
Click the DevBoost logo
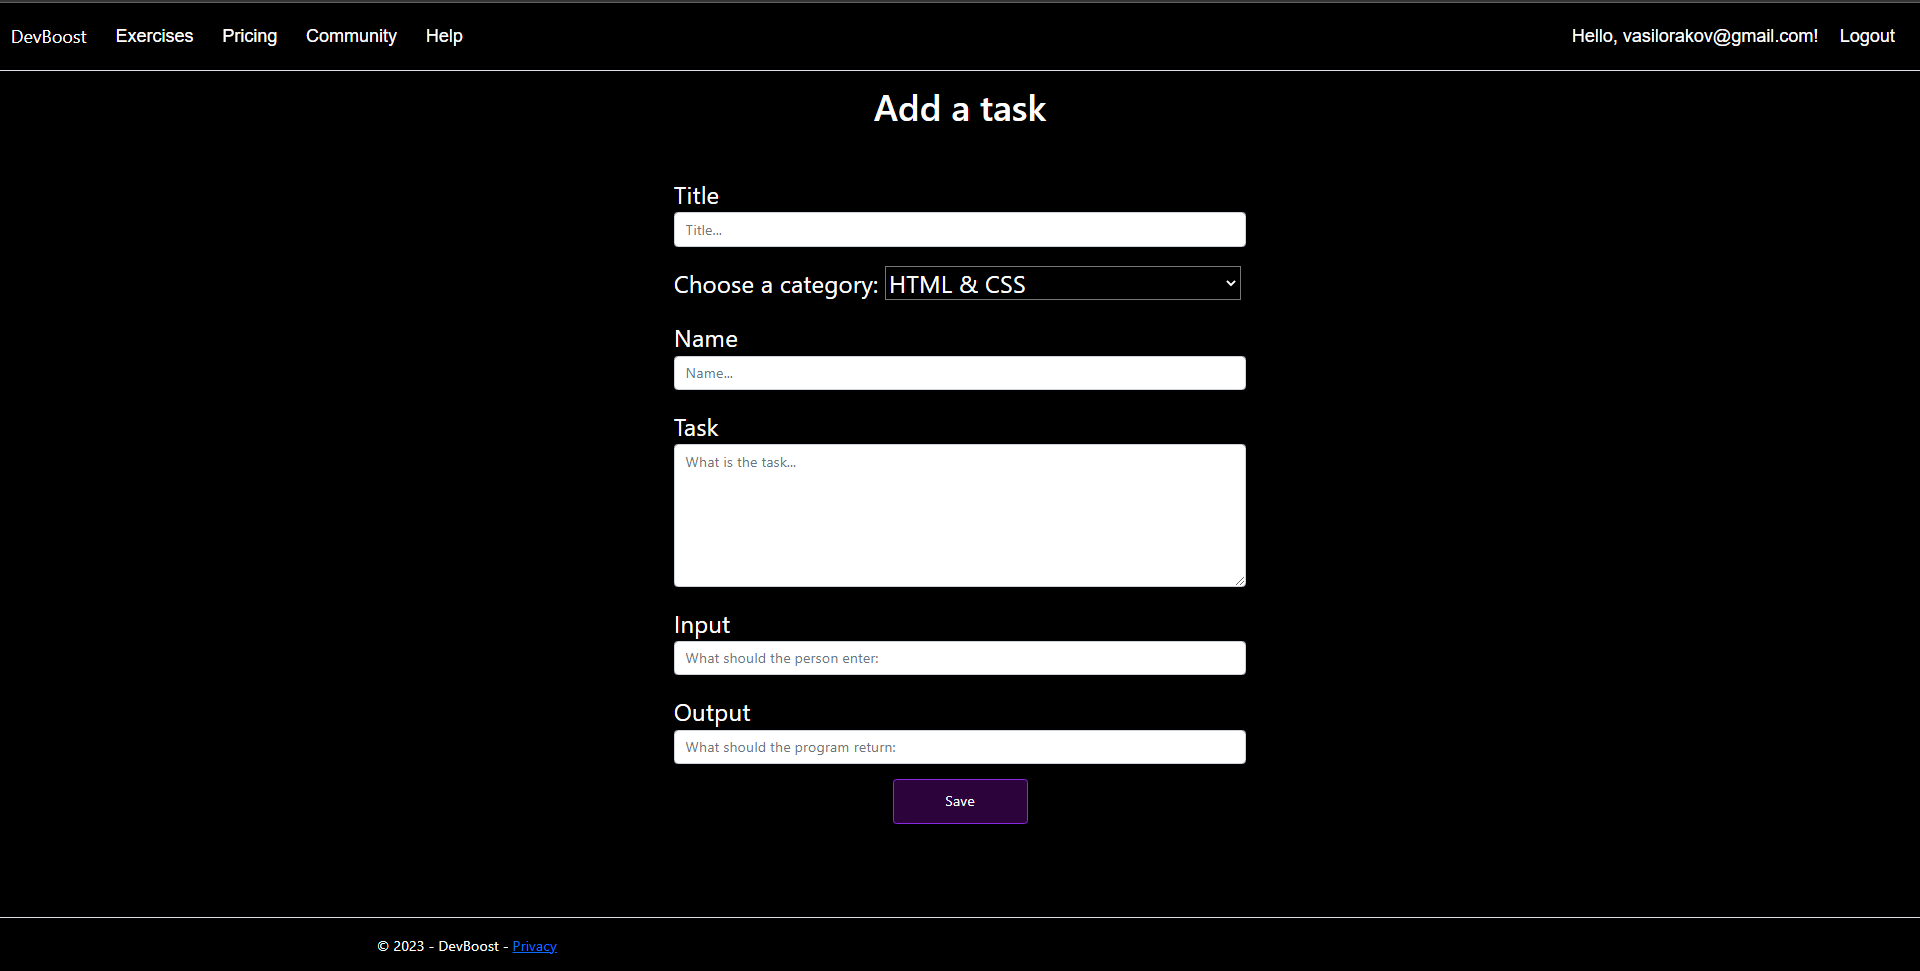(48, 36)
